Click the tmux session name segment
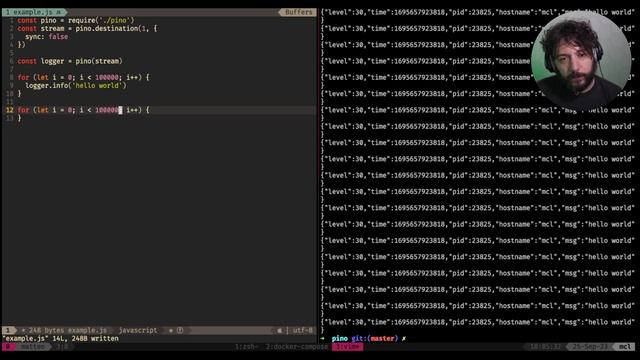The height and width of the screenshot is (360, 640). (x=32, y=347)
